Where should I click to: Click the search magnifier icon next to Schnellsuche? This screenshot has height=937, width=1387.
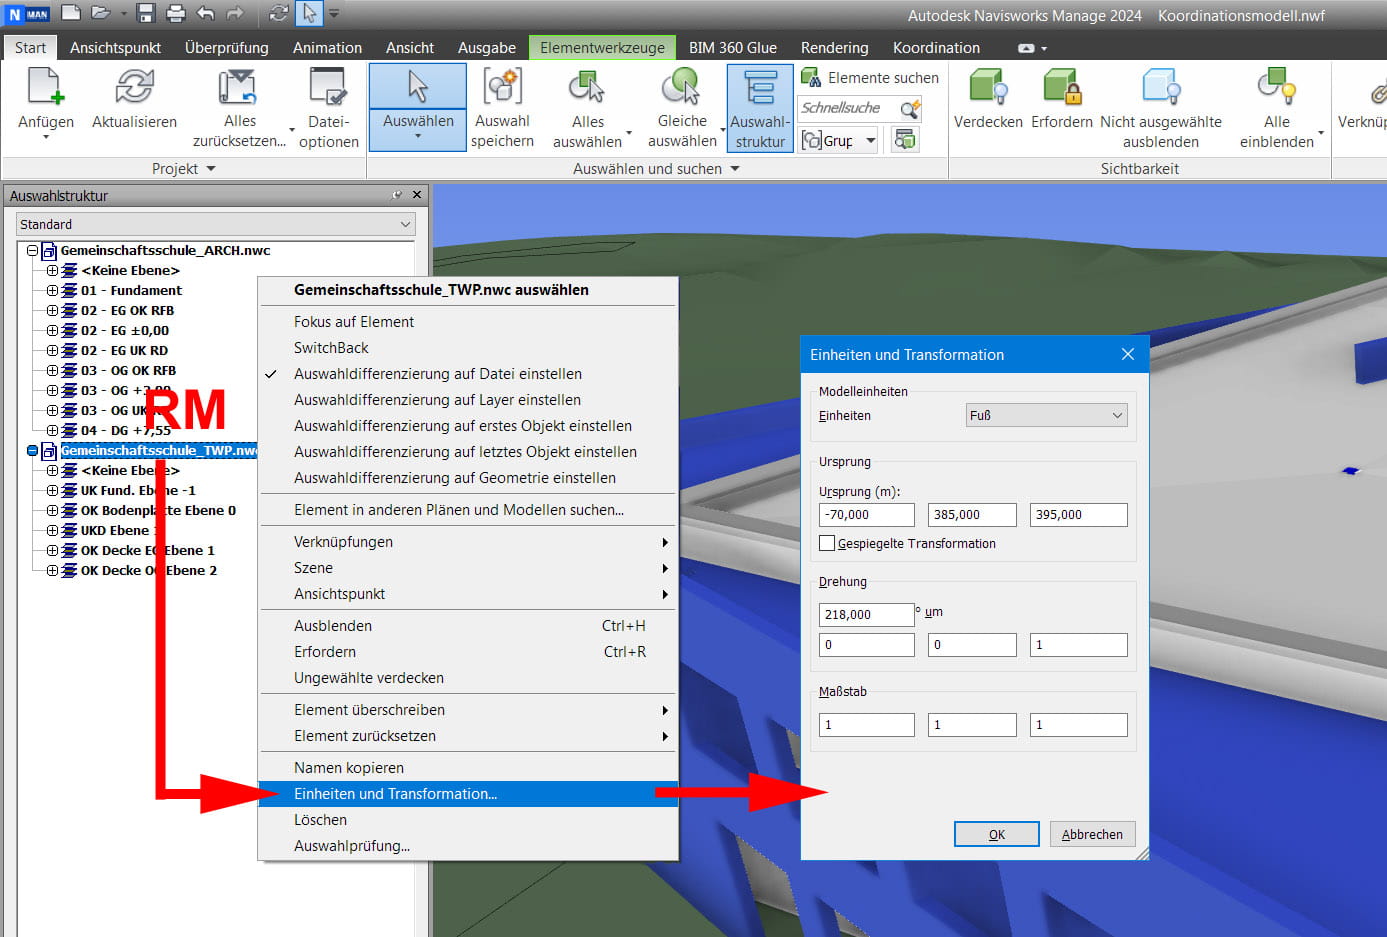(909, 108)
